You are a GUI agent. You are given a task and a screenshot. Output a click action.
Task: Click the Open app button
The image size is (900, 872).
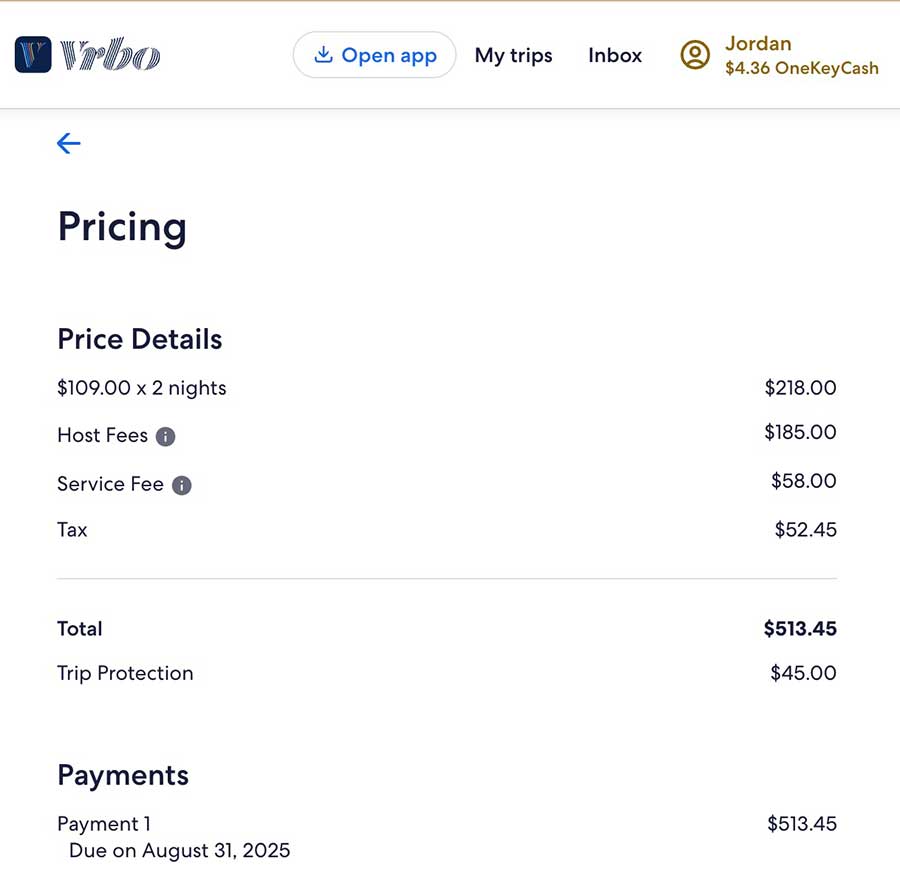point(374,55)
